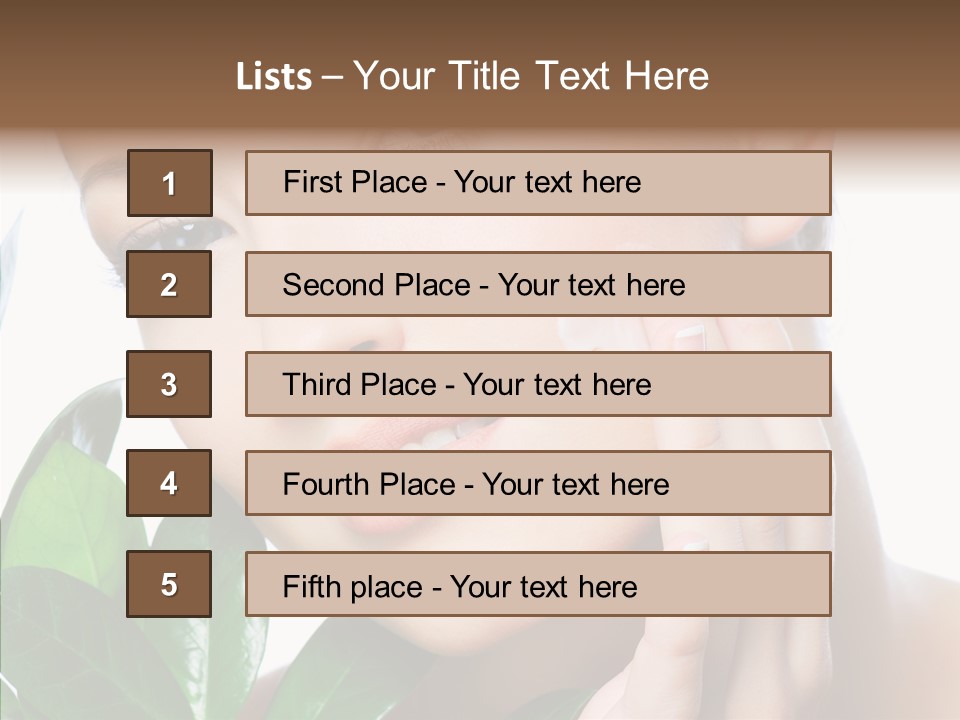Click the woman's eye in background

click(181, 233)
